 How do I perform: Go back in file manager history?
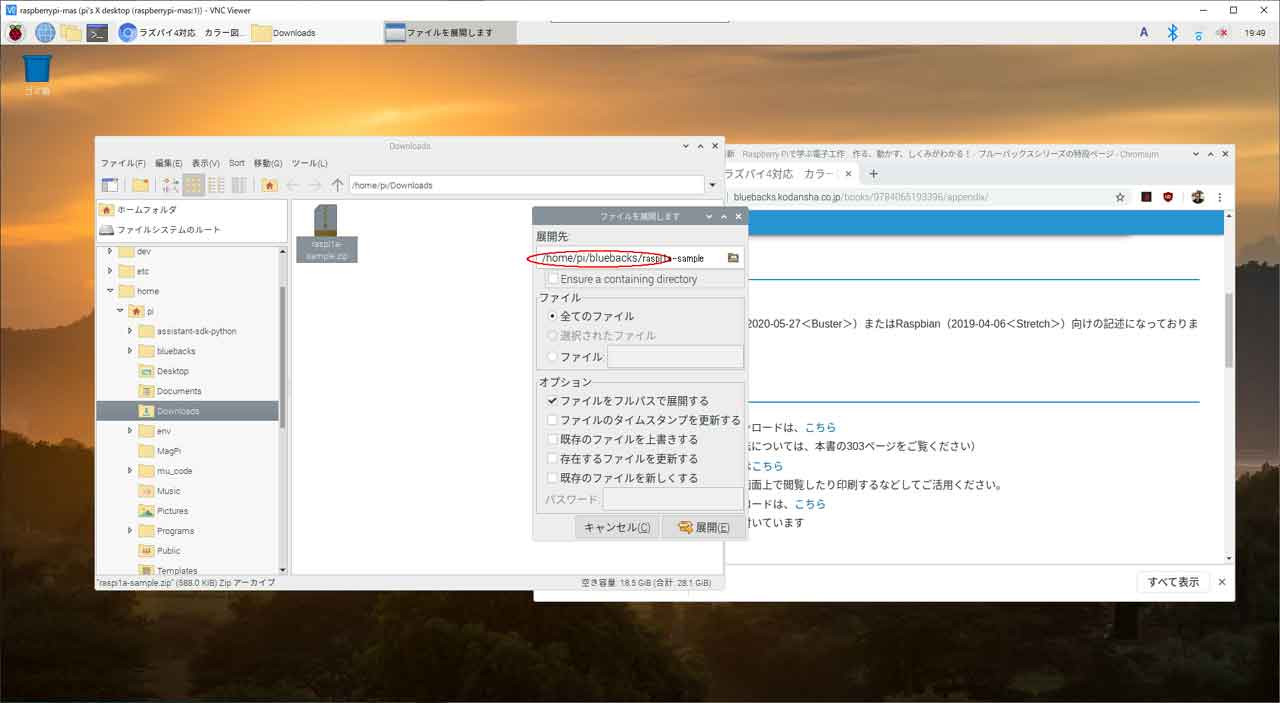pyautogui.click(x=292, y=185)
